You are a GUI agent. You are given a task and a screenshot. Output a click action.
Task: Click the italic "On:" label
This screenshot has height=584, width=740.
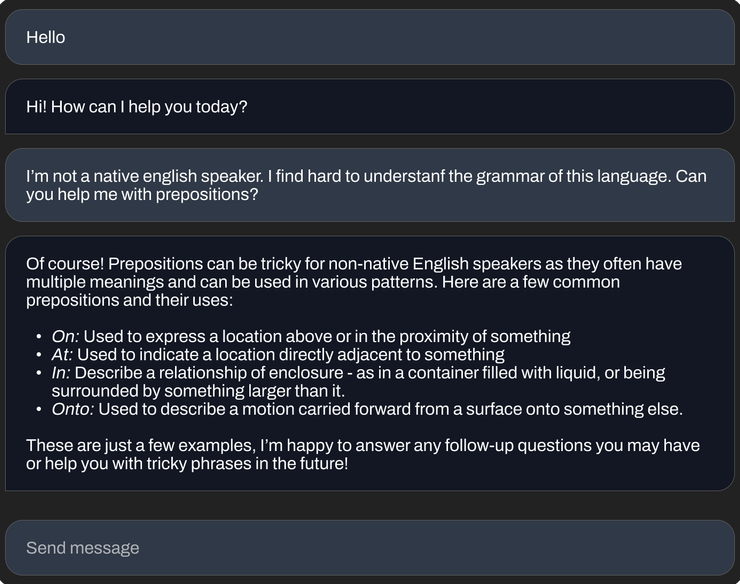(65, 337)
